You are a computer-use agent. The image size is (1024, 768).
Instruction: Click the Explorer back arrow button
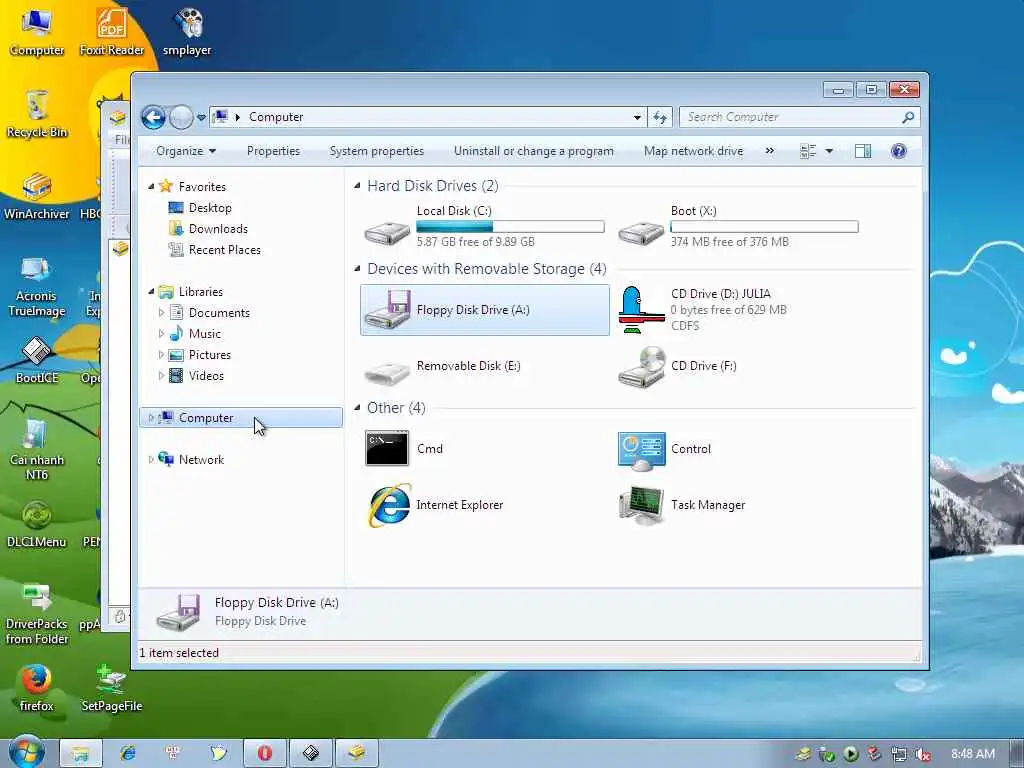click(x=153, y=118)
